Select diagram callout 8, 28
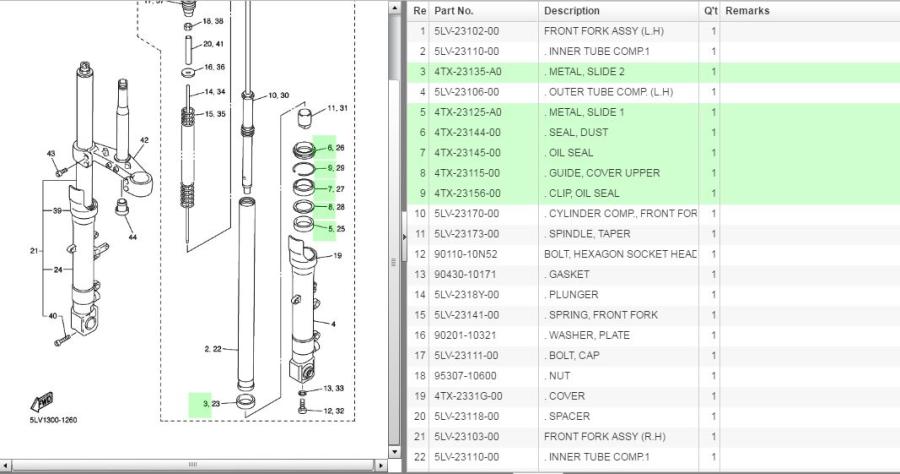 (x=336, y=207)
